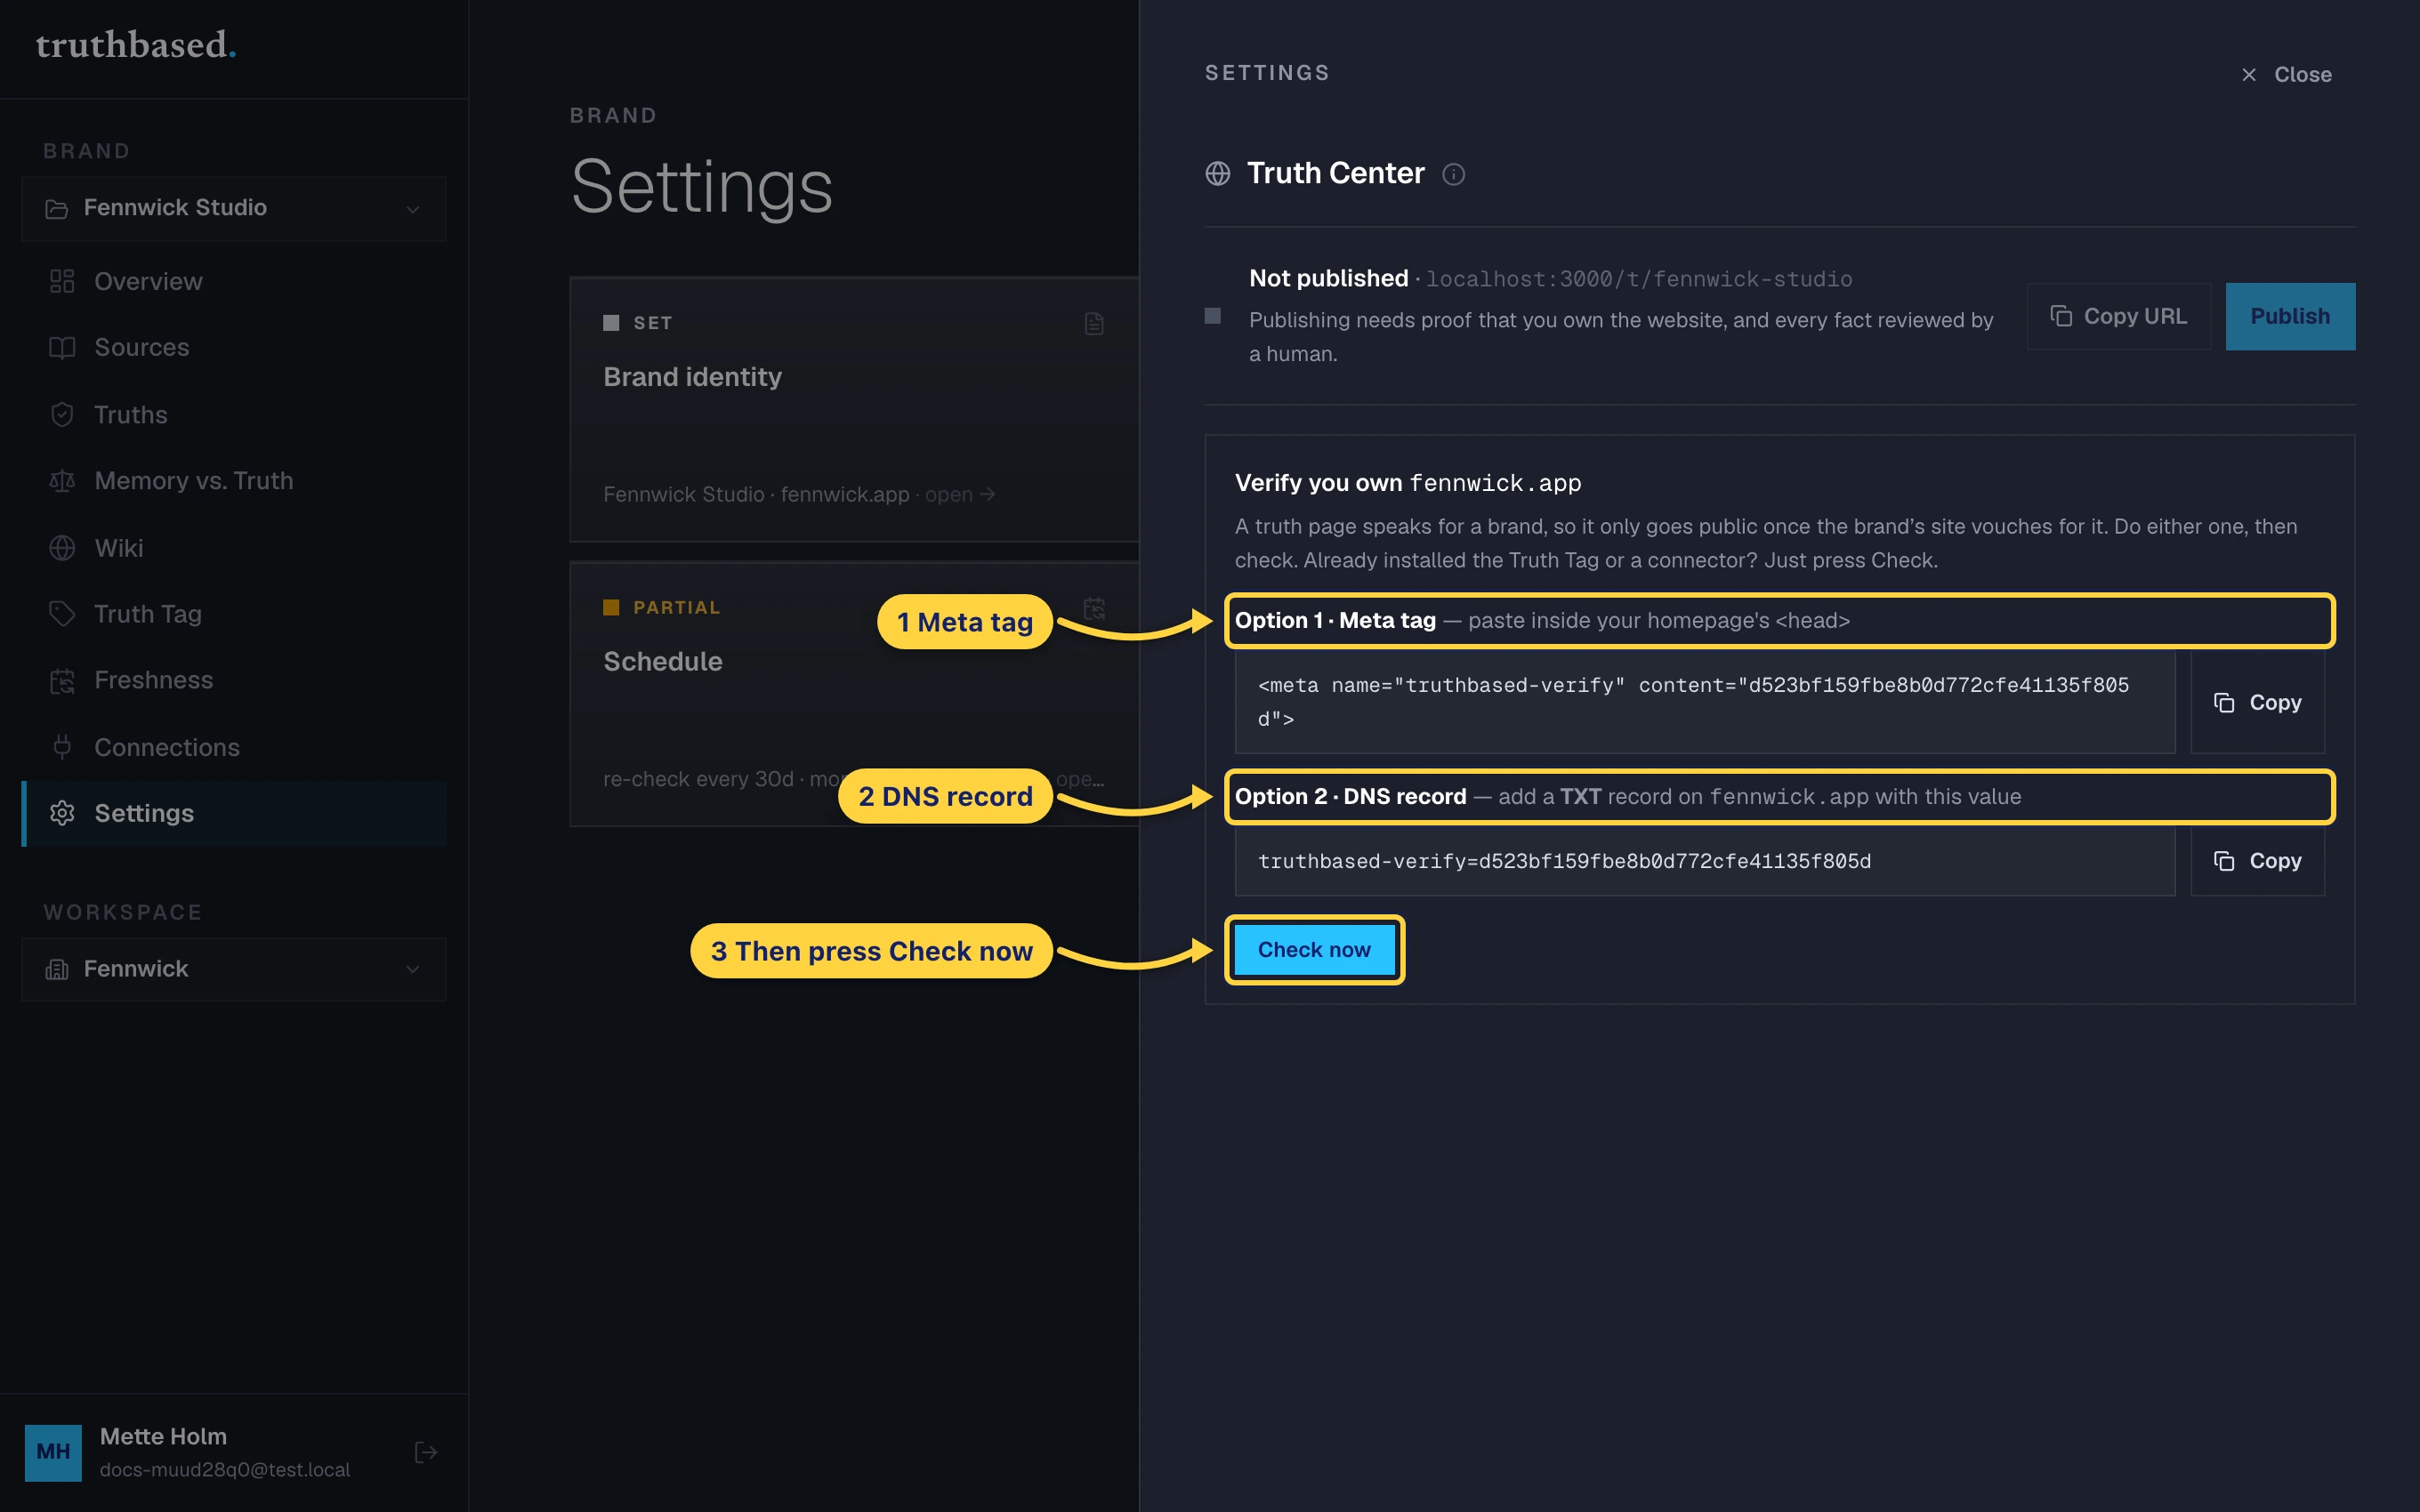Navigate to Truth Tag
Screen dimensions: 2420x1512
234,613
